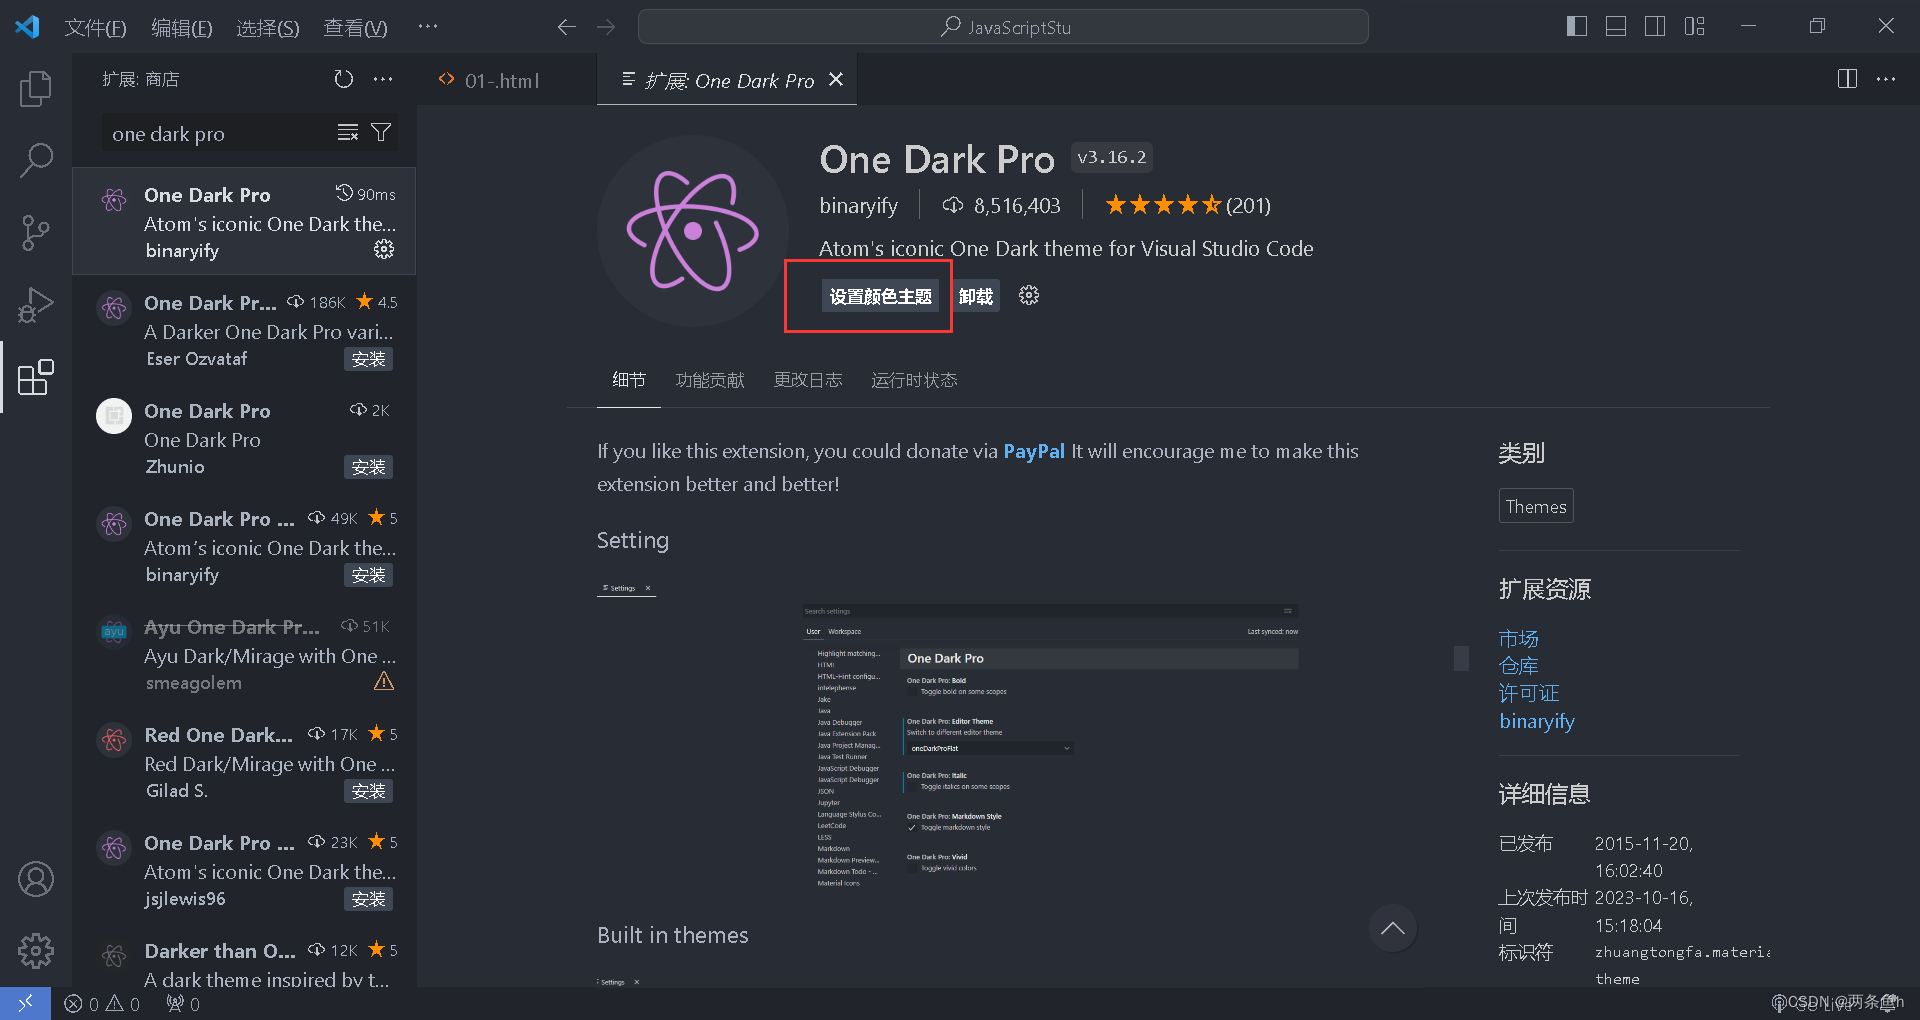This screenshot has height=1020, width=1920.
Task: Open errors and warnings in status bar
Action: tap(102, 1004)
